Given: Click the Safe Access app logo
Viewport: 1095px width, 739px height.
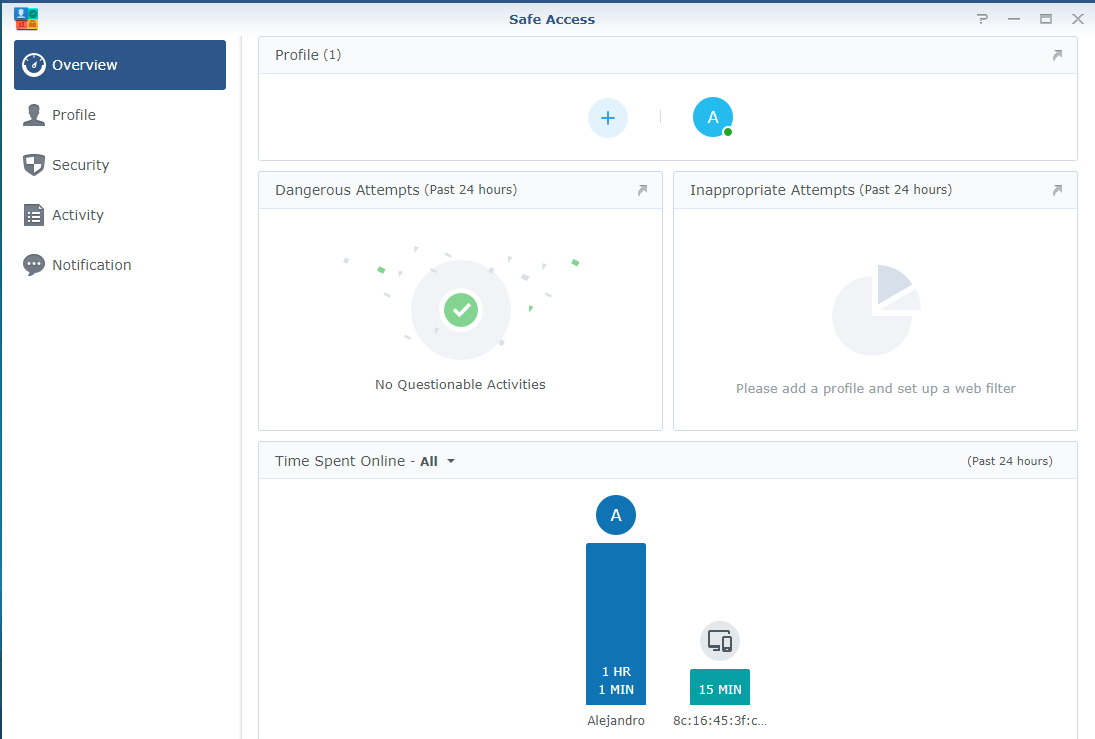Looking at the screenshot, I should coord(27,18).
